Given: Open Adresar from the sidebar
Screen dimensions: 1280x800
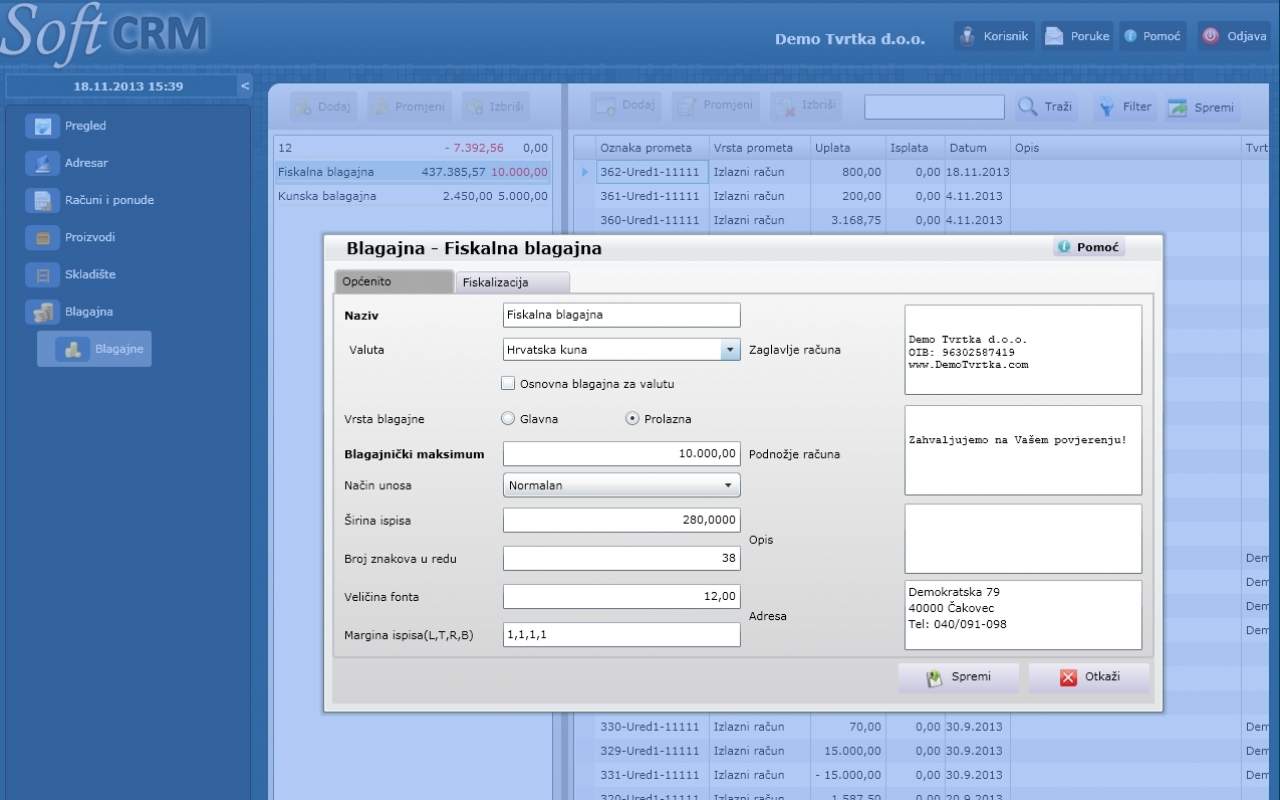Looking at the screenshot, I should (42, 163).
